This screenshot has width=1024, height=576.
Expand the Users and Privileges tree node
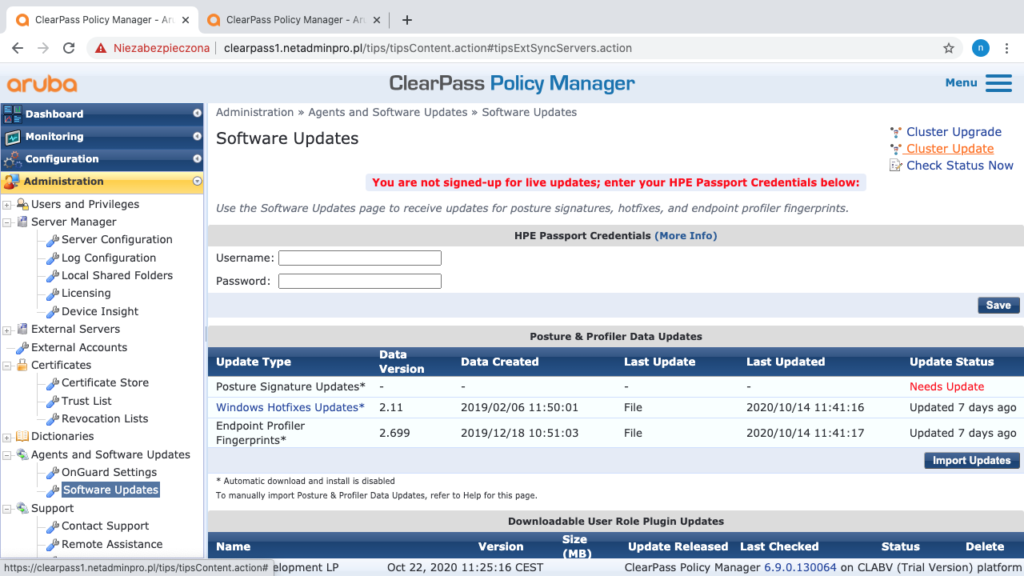point(8,205)
